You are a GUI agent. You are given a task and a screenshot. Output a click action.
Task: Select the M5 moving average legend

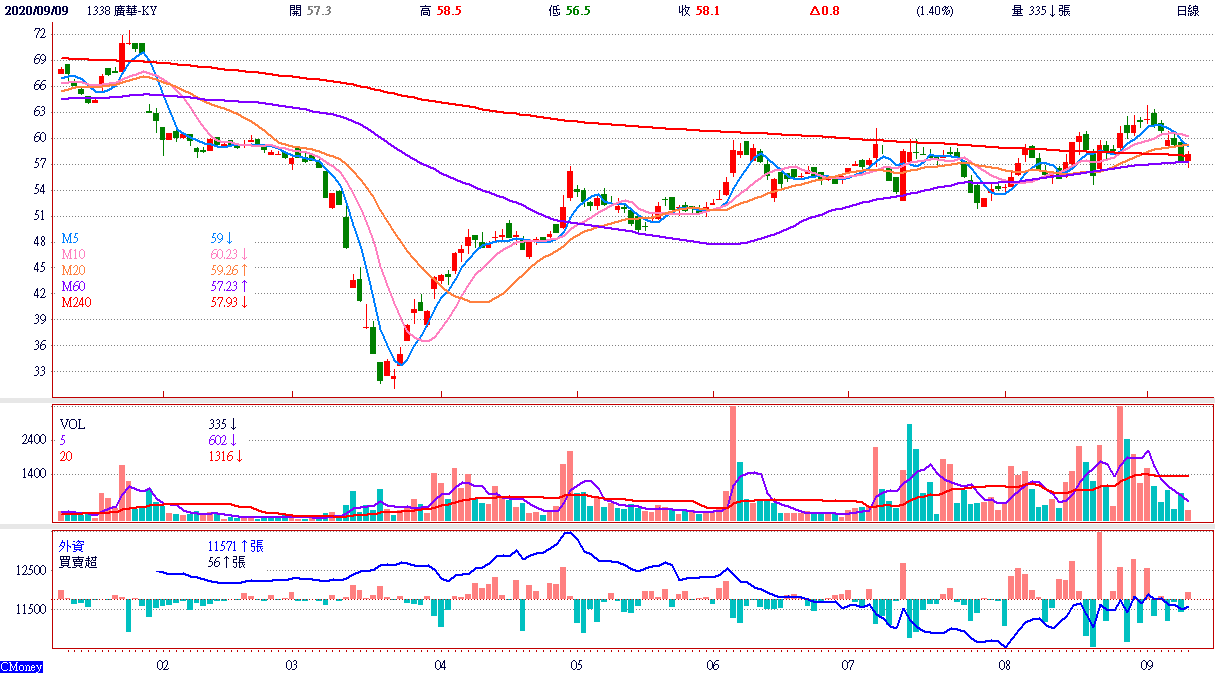coord(69,238)
